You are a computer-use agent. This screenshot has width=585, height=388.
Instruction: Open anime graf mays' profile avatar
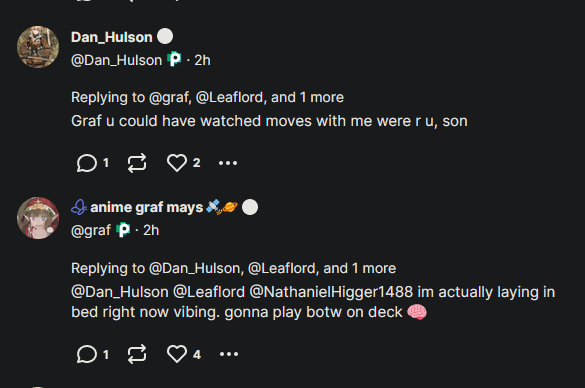click(38, 218)
